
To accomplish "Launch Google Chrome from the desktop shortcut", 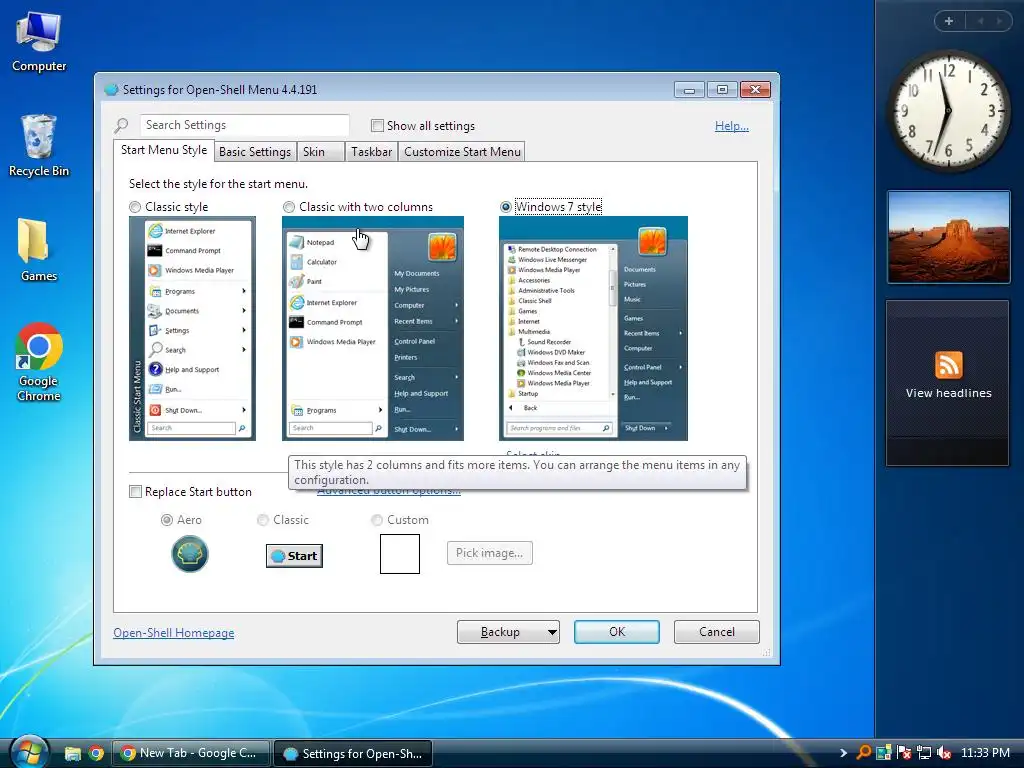I will [39, 362].
